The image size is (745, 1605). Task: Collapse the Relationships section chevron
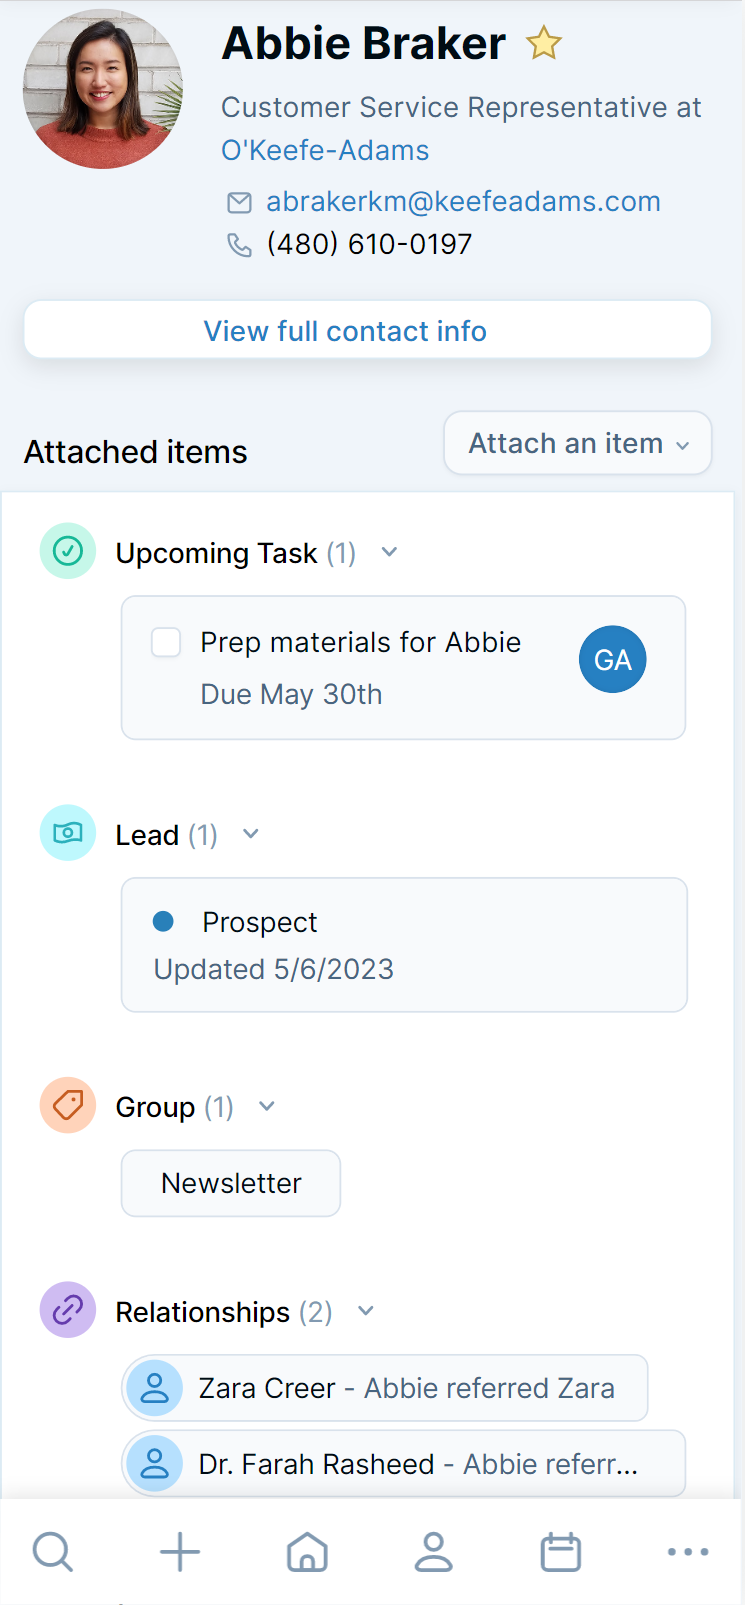[366, 1311]
